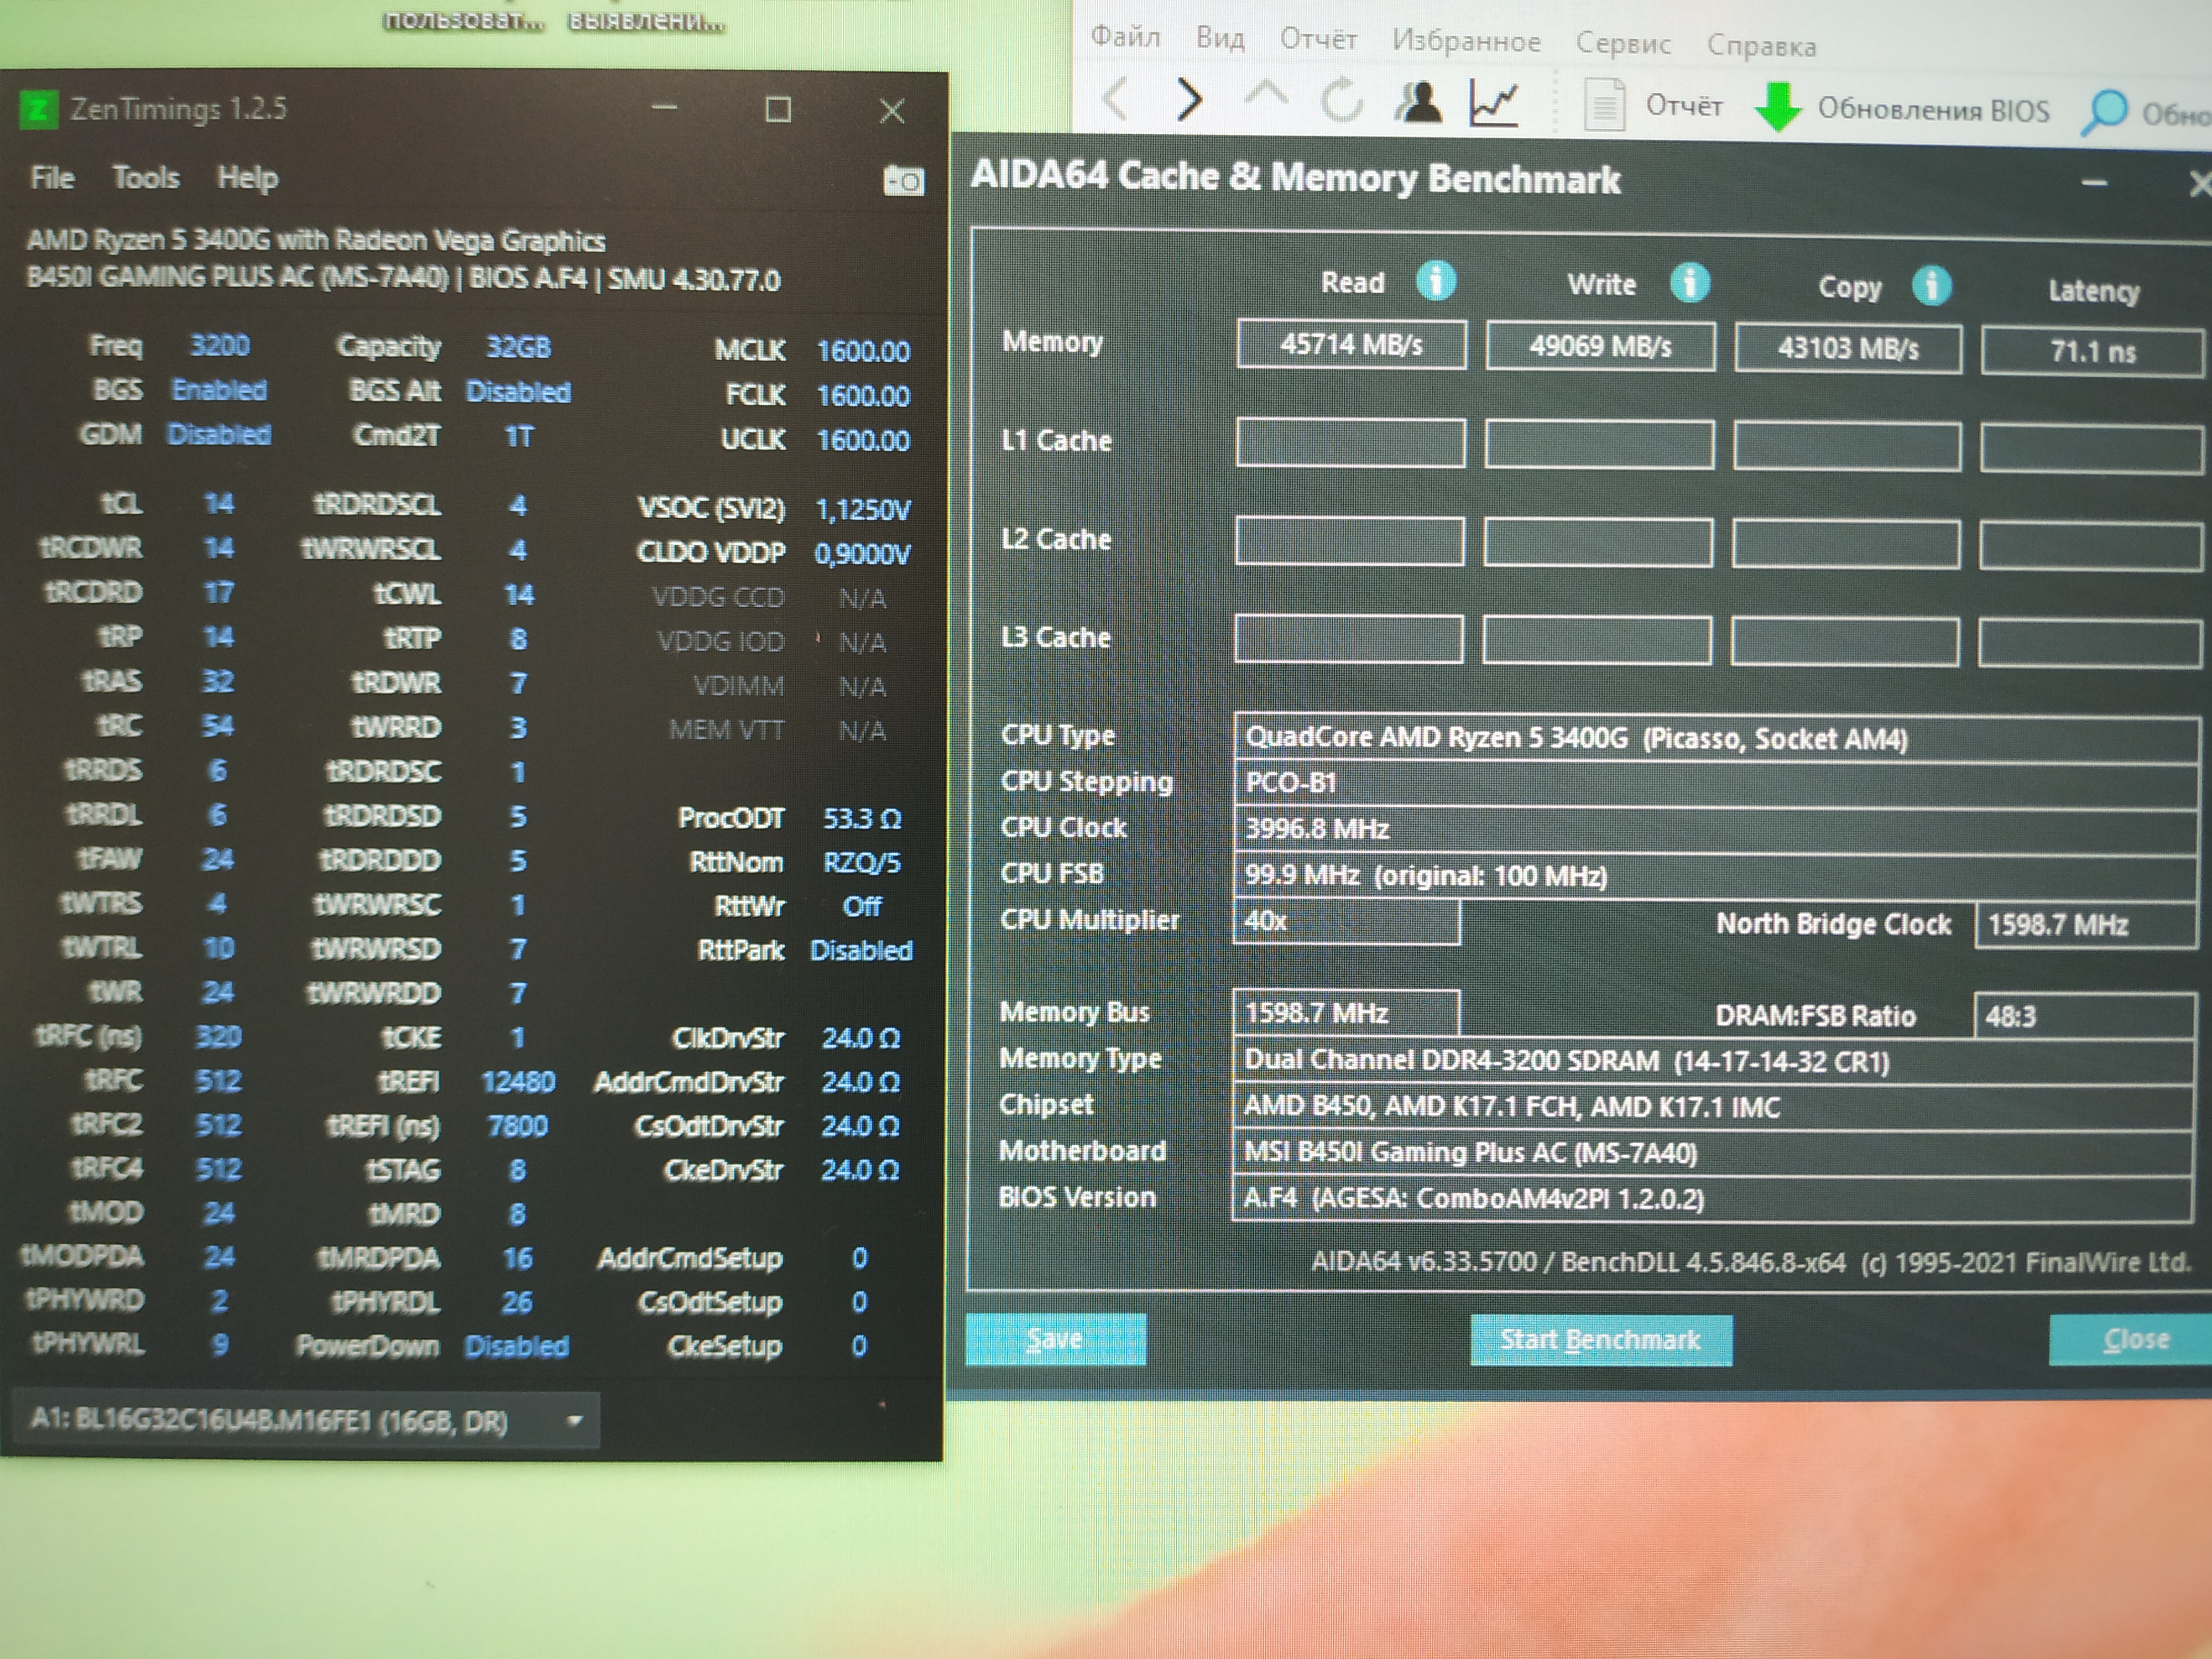
Task: Open the user profile icon in toolbar
Action: tap(1418, 102)
